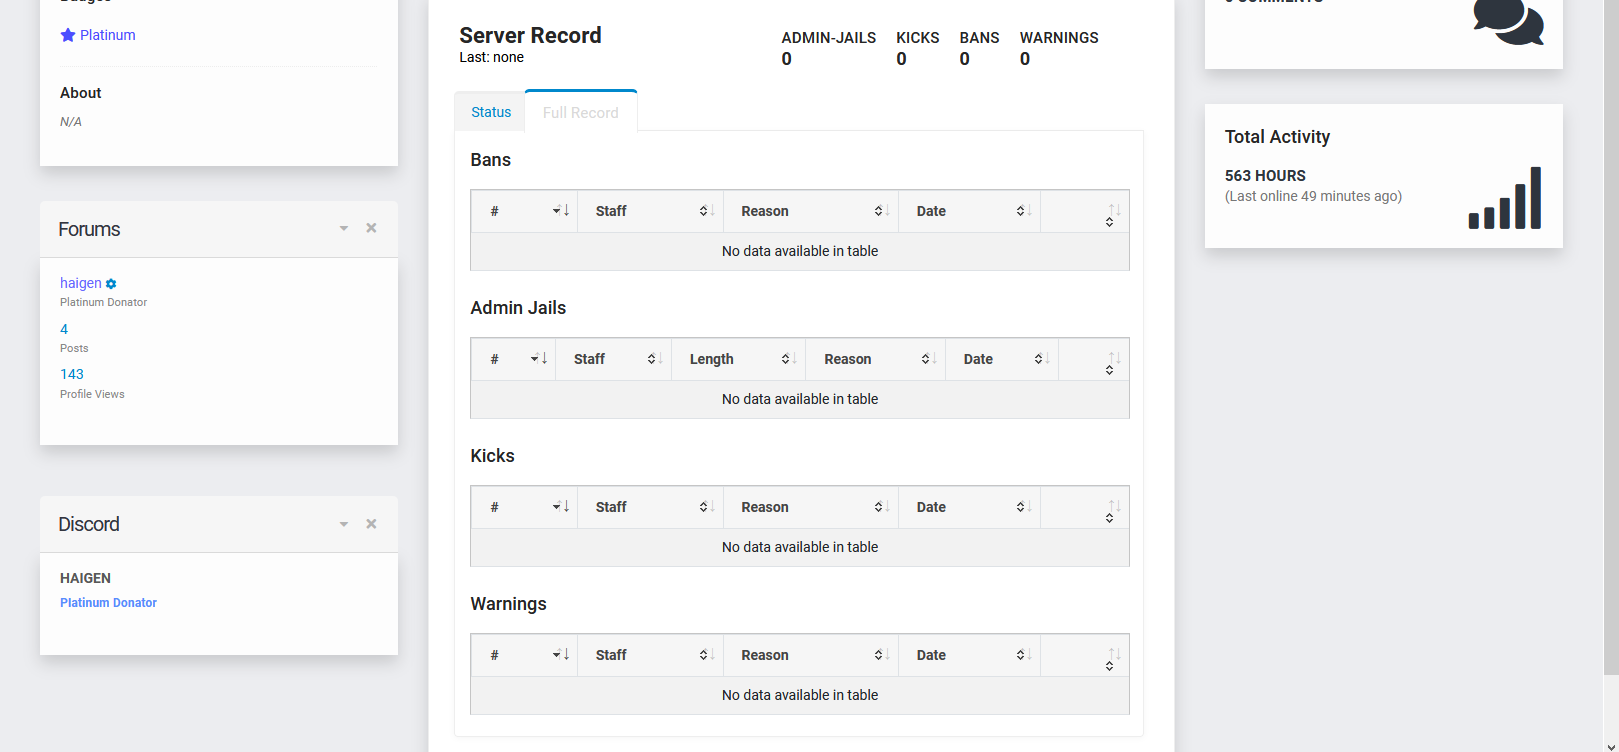Click the 143 profile views count
The image size is (1619, 752).
pos(72,374)
